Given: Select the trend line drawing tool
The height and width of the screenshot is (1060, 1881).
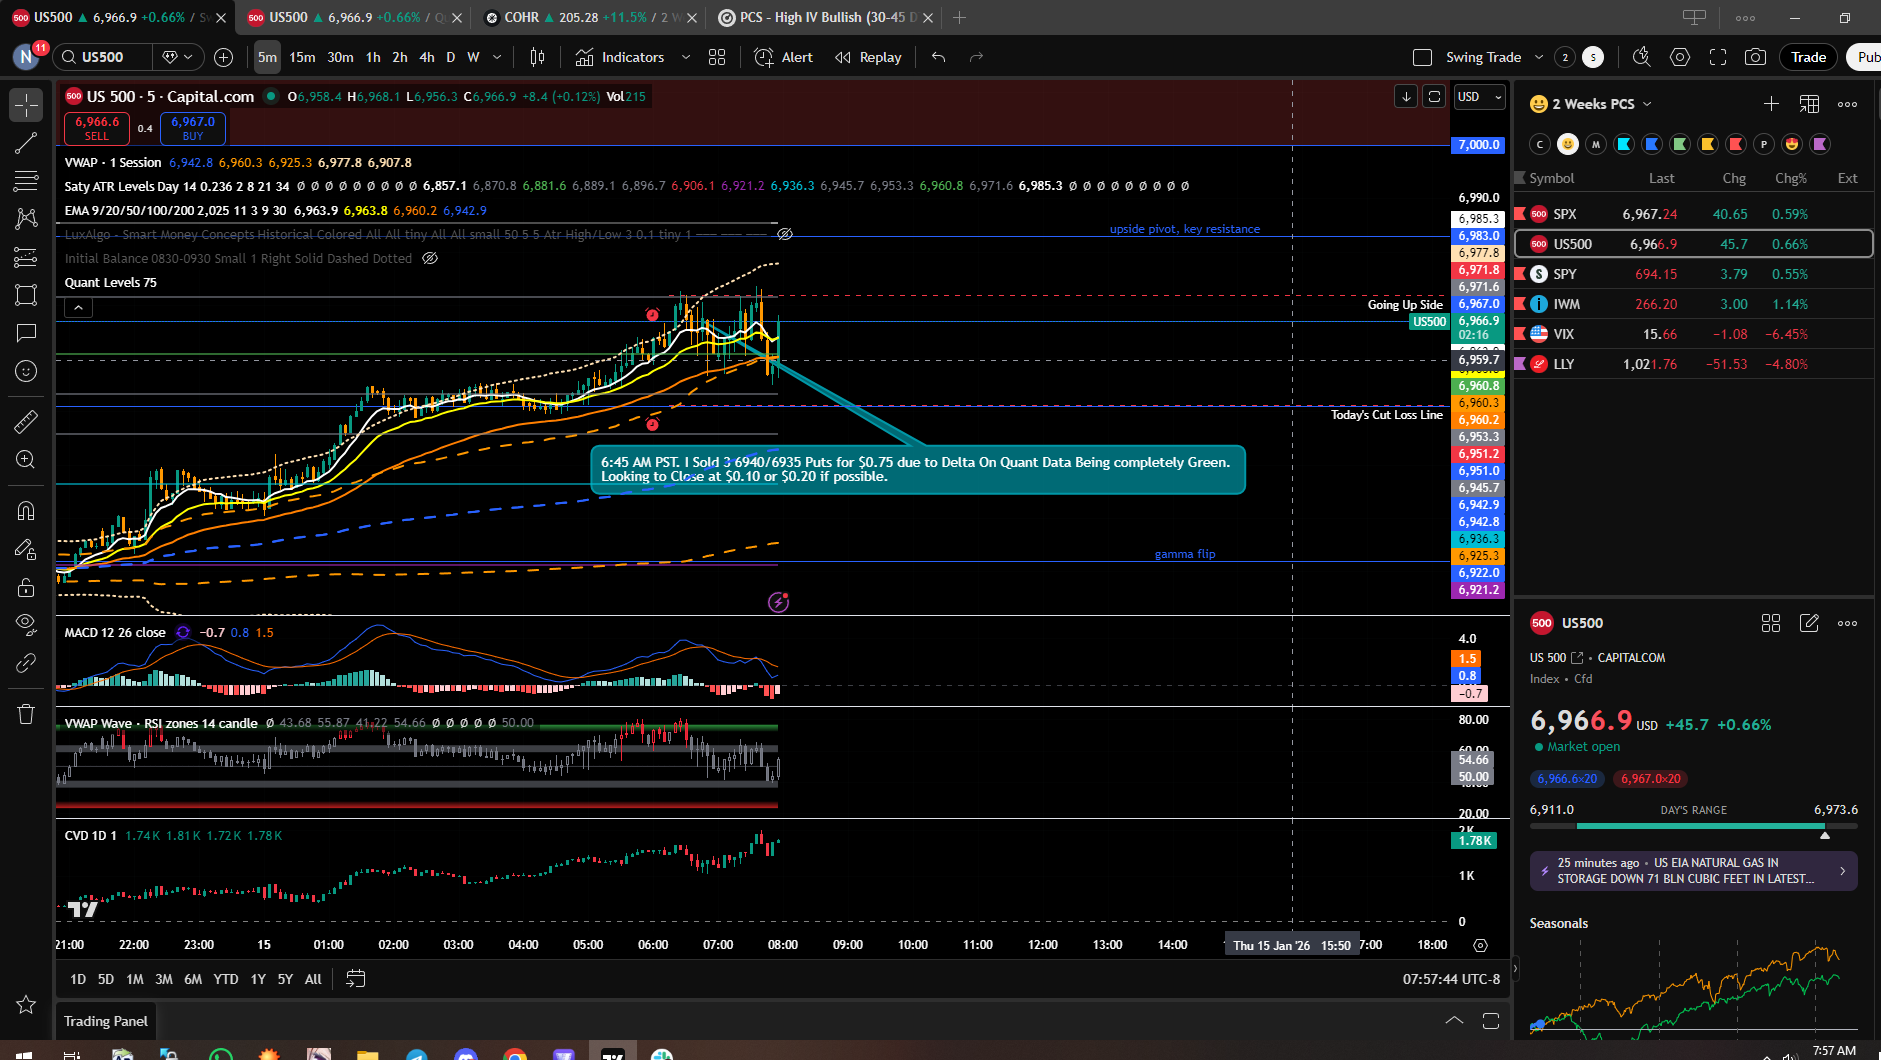Looking at the screenshot, I should (x=26, y=143).
